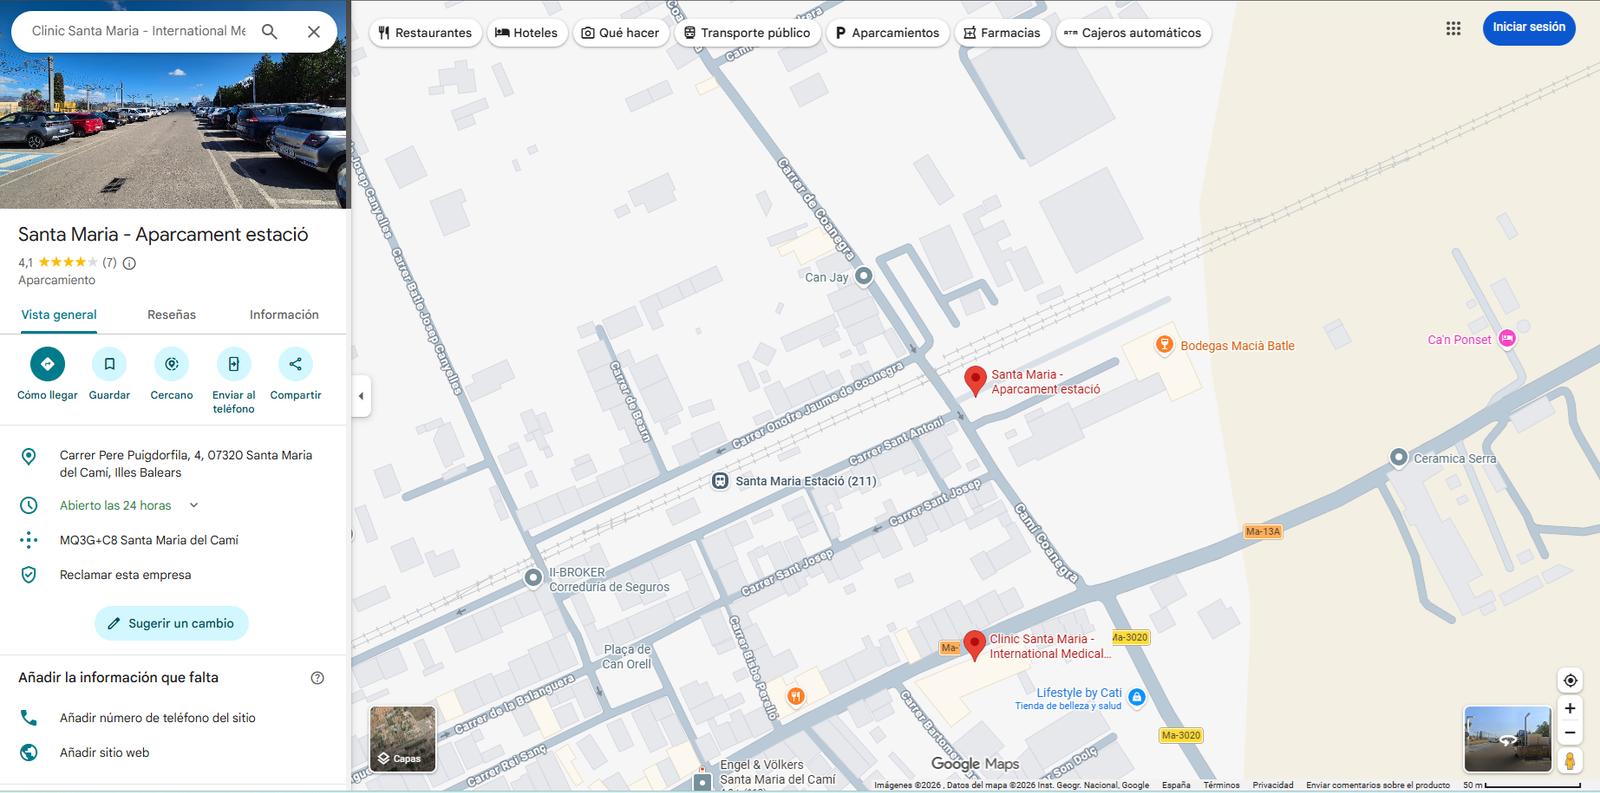Switch to the Reseñas tab
1600x793 pixels.
coord(172,314)
